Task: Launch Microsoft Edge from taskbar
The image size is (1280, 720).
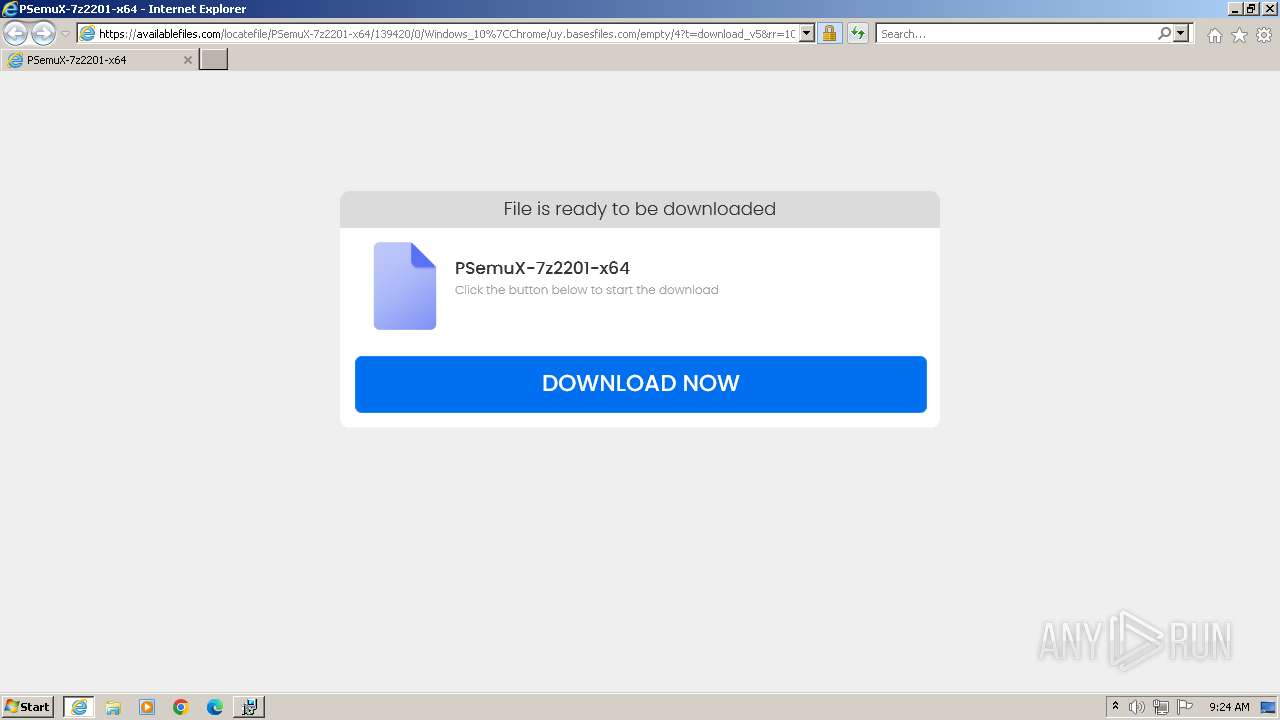Action: (x=215, y=707)
